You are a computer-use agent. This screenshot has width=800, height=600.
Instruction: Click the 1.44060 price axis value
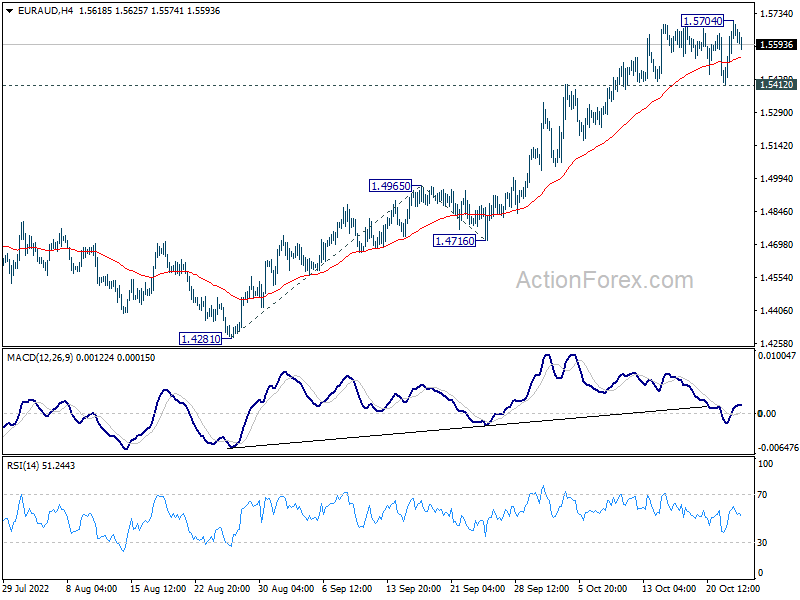[777, 310]
